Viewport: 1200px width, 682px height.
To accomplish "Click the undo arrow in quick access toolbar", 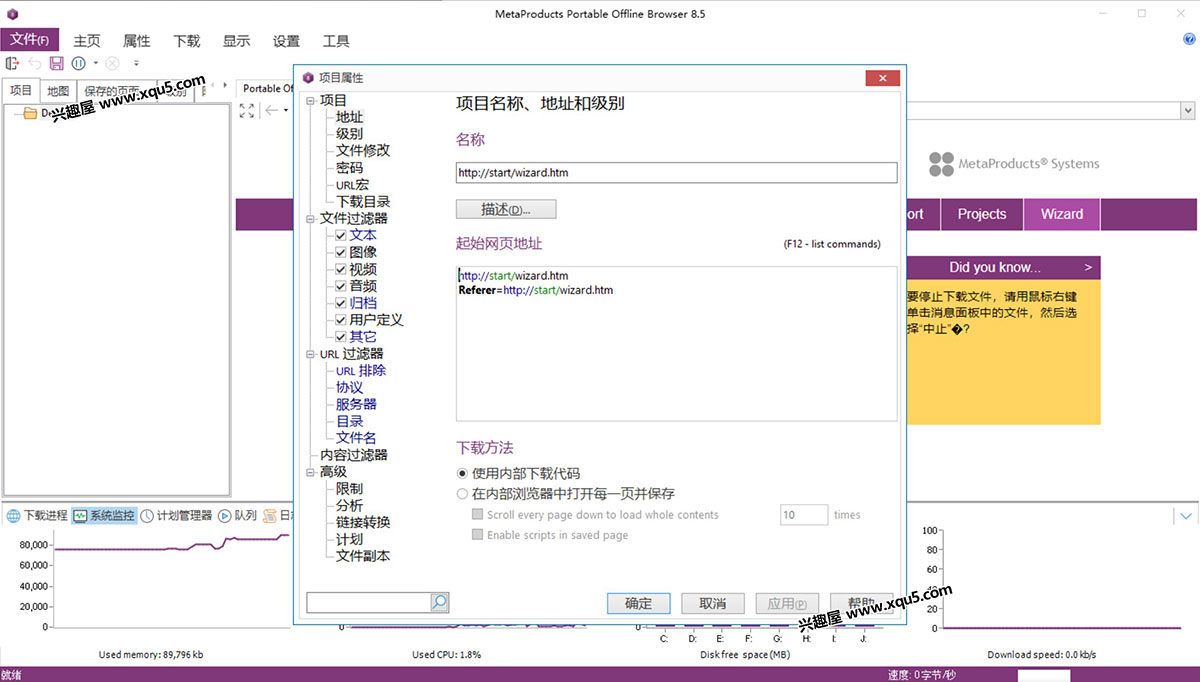I will (34, 63).
